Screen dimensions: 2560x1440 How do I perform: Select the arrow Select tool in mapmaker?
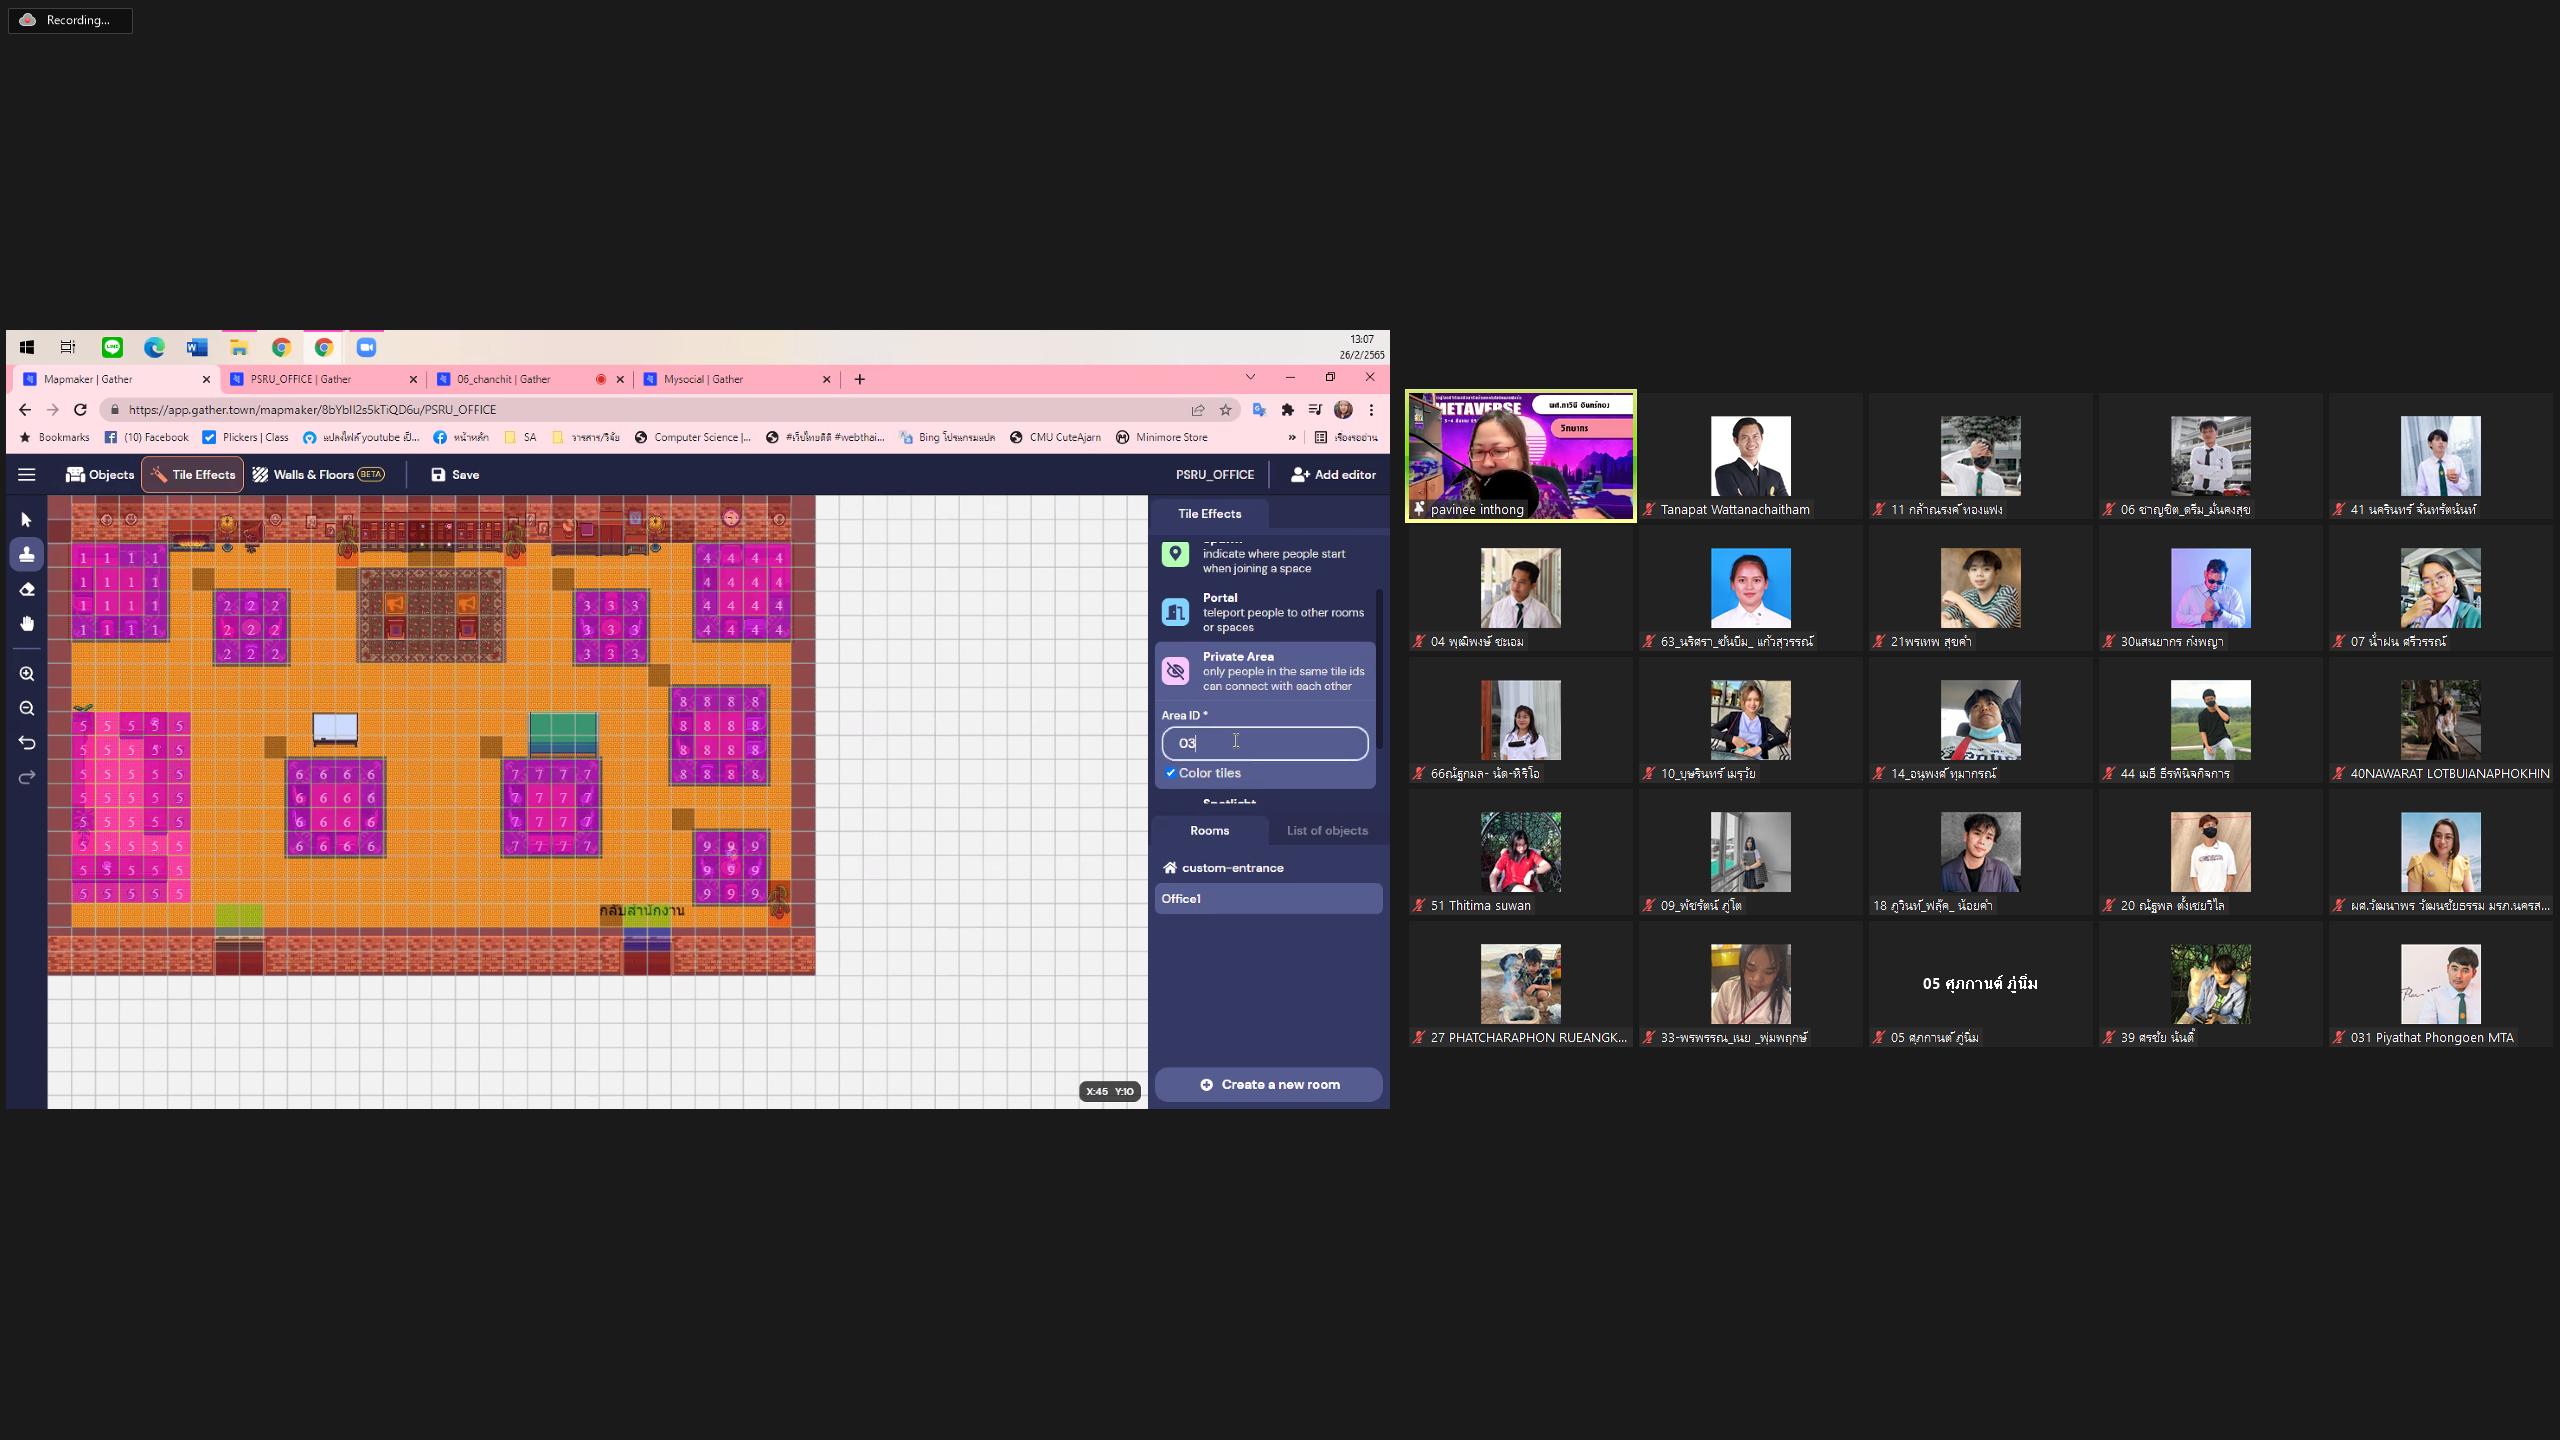pos(27,520)
